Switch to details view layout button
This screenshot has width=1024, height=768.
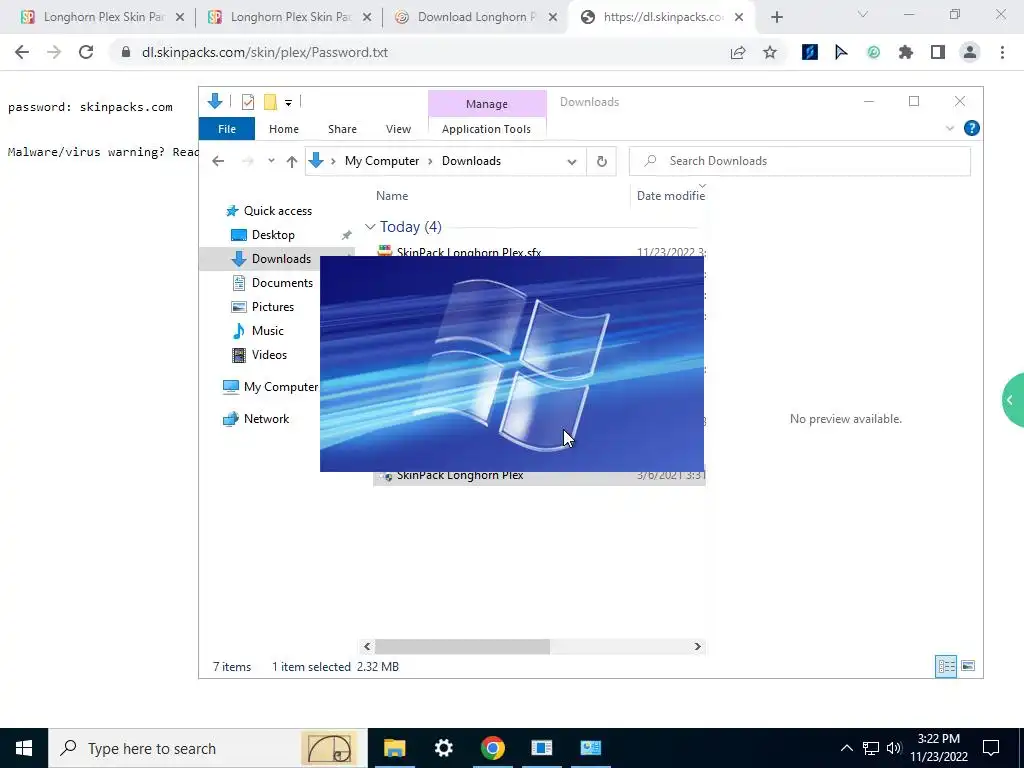tap(946, 666)
